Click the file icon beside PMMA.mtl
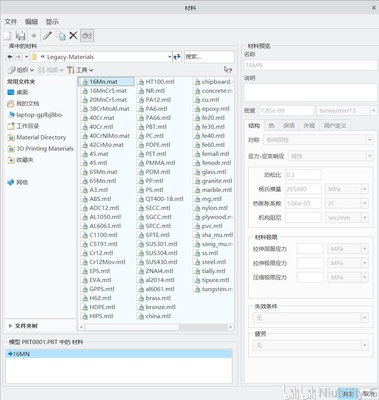The width and height of the screenshot is (379, 400). tap(141, 163)
